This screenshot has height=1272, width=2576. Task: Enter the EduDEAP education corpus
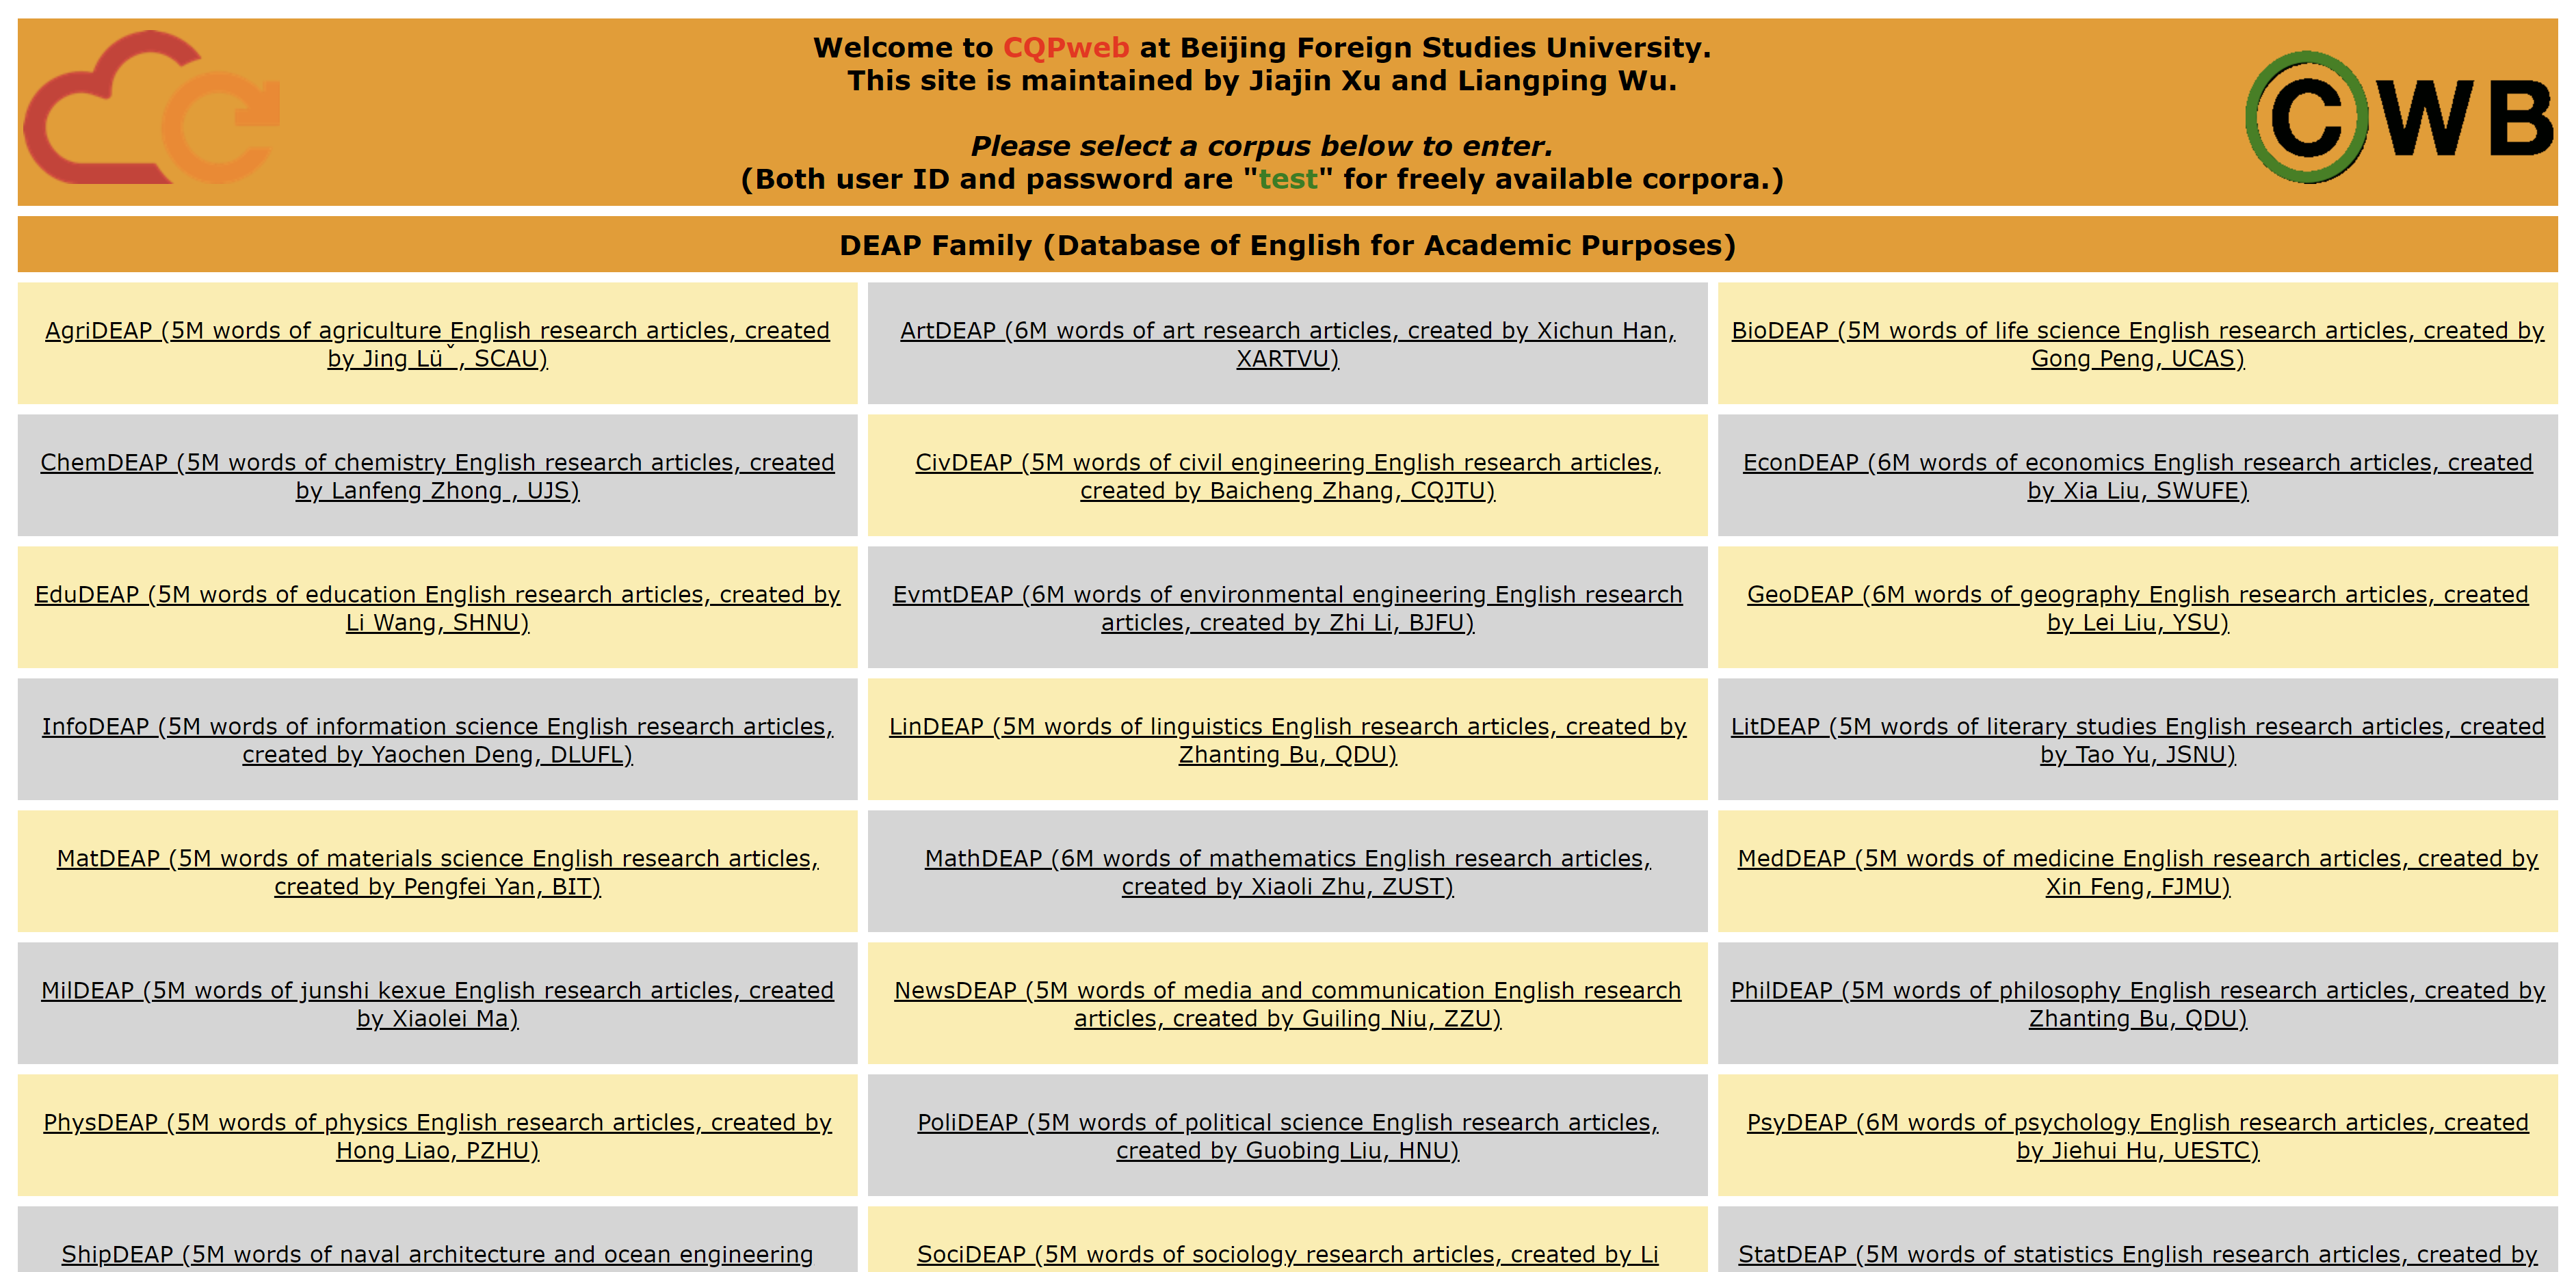coord(437,595)
